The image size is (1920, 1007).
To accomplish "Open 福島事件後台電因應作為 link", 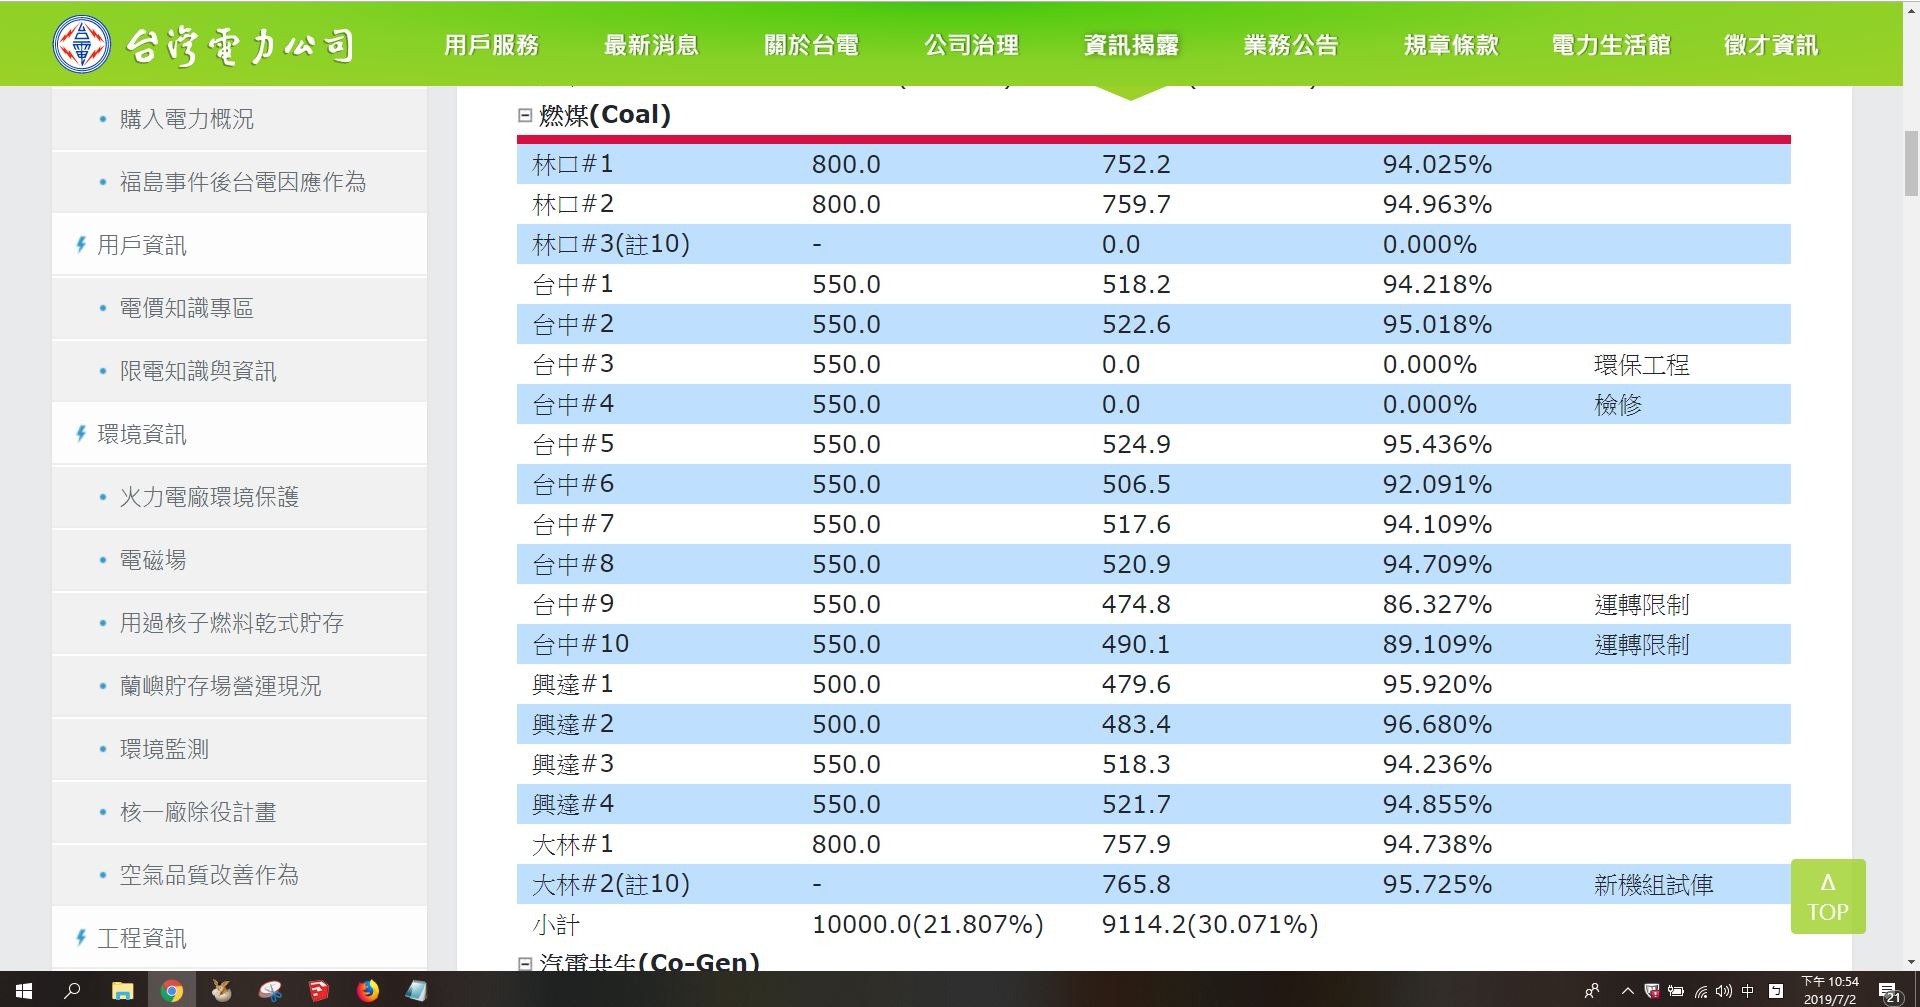I will click(x=243, y=182).
